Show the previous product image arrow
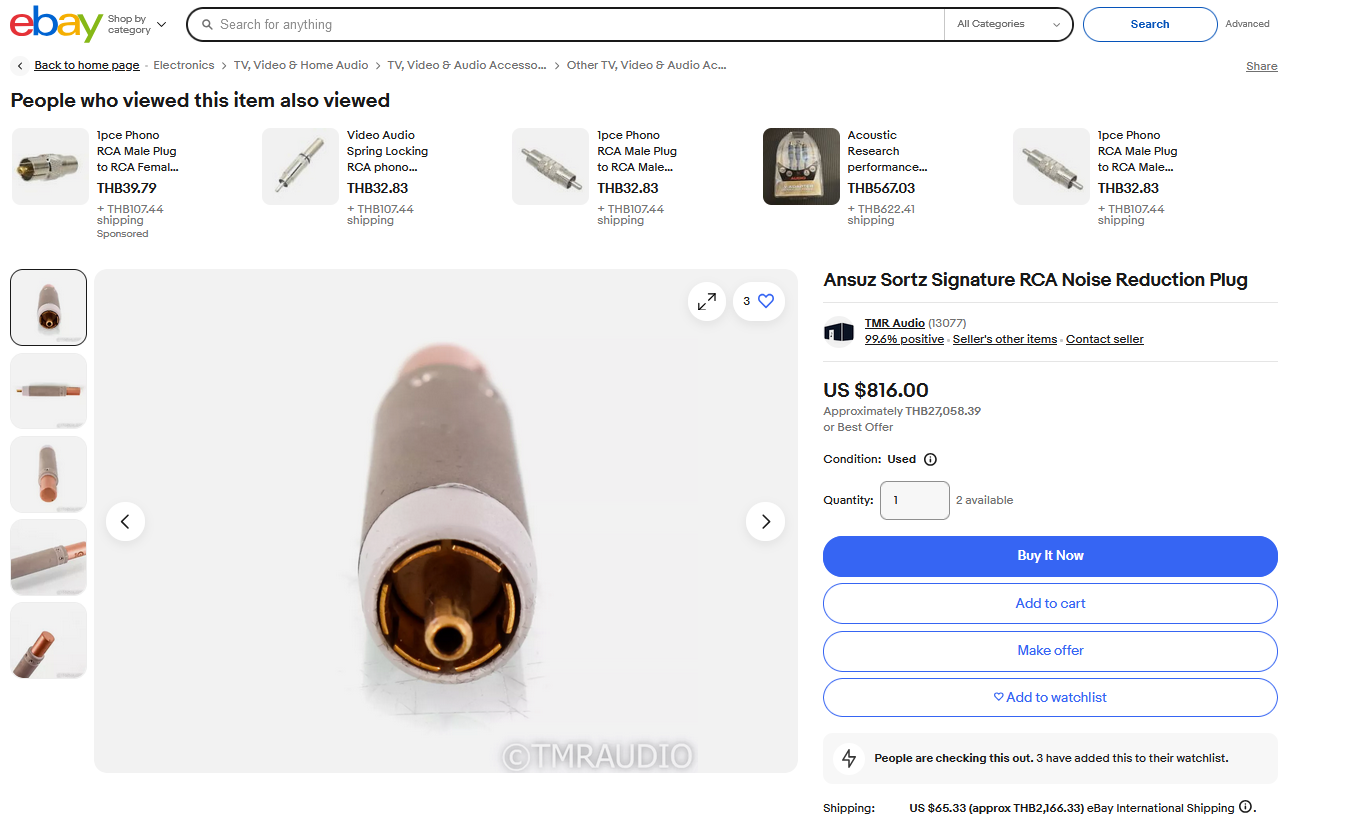Screen dimensions: 1362x815 click(x=125, y=521)
